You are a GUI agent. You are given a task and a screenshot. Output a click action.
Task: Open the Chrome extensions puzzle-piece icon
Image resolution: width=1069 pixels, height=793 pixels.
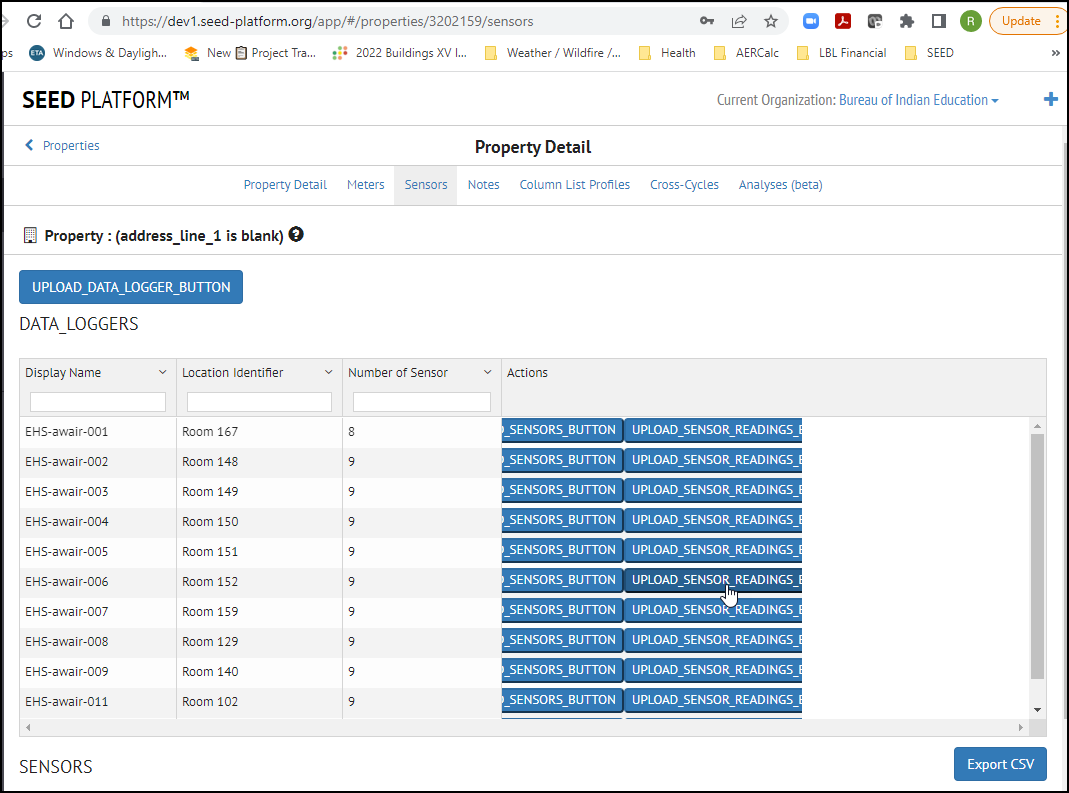(906, 20)
